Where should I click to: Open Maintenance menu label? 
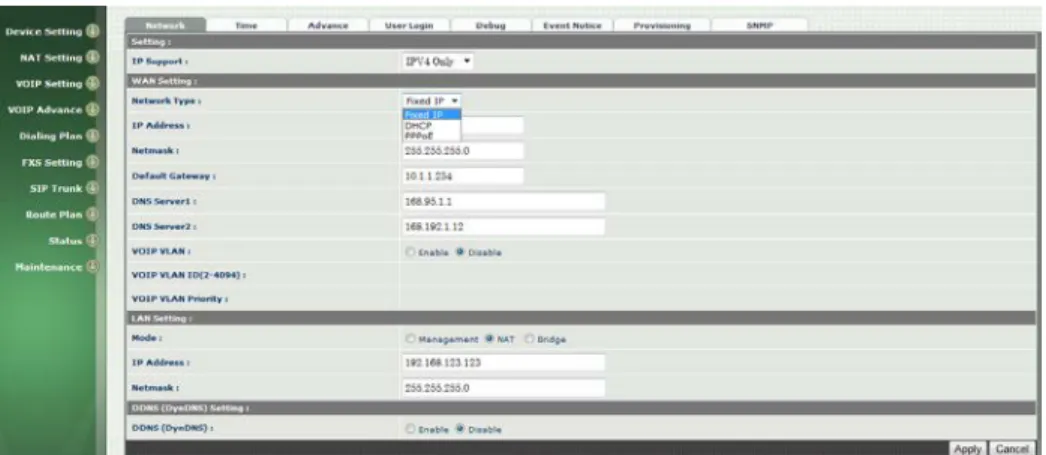[49, 267]
